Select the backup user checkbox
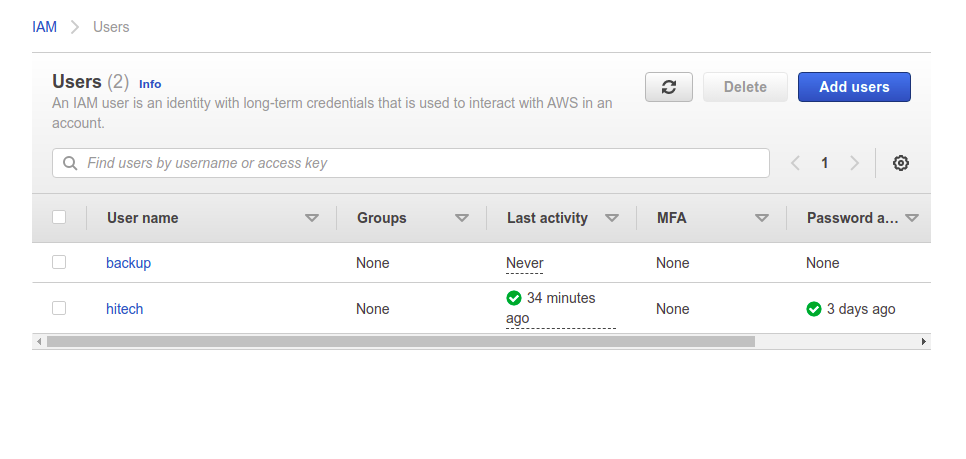This screenshot has height=459, width=966. pos(59,262)
